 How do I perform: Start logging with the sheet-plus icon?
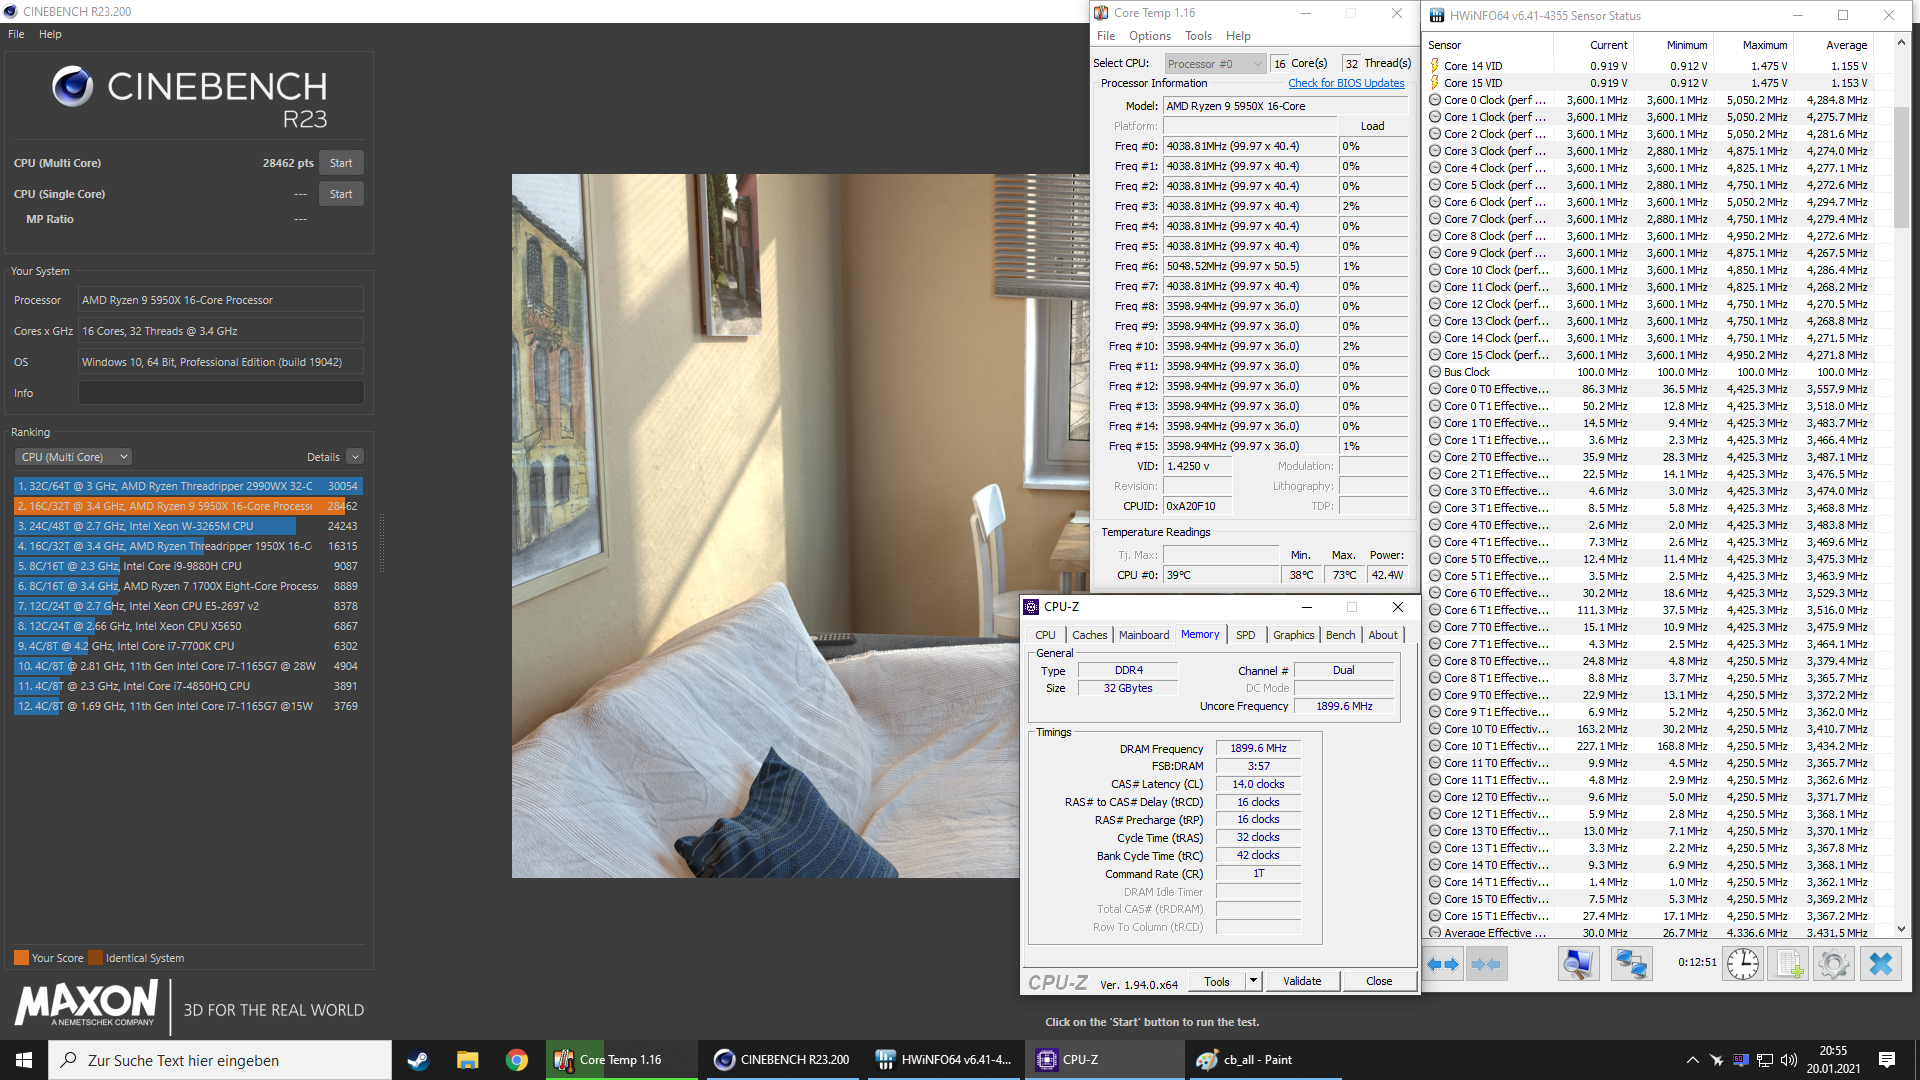click(1787, 965)
